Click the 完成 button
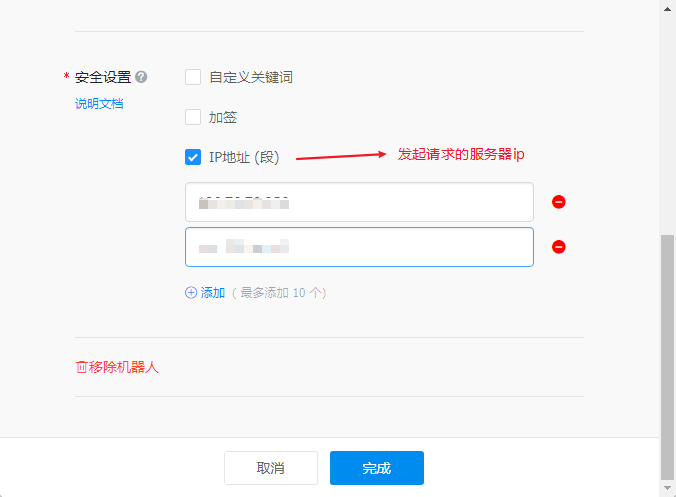The width and height of the screenshot is (676, 497). 377,468
